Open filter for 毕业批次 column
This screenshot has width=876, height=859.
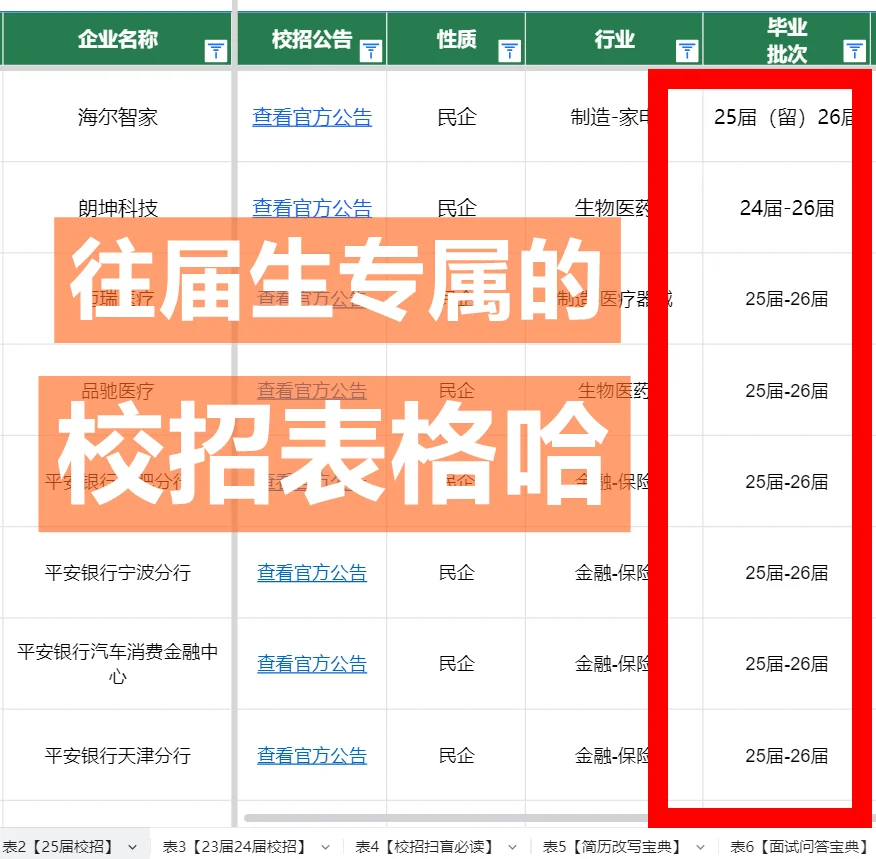(x=854, y=51)
